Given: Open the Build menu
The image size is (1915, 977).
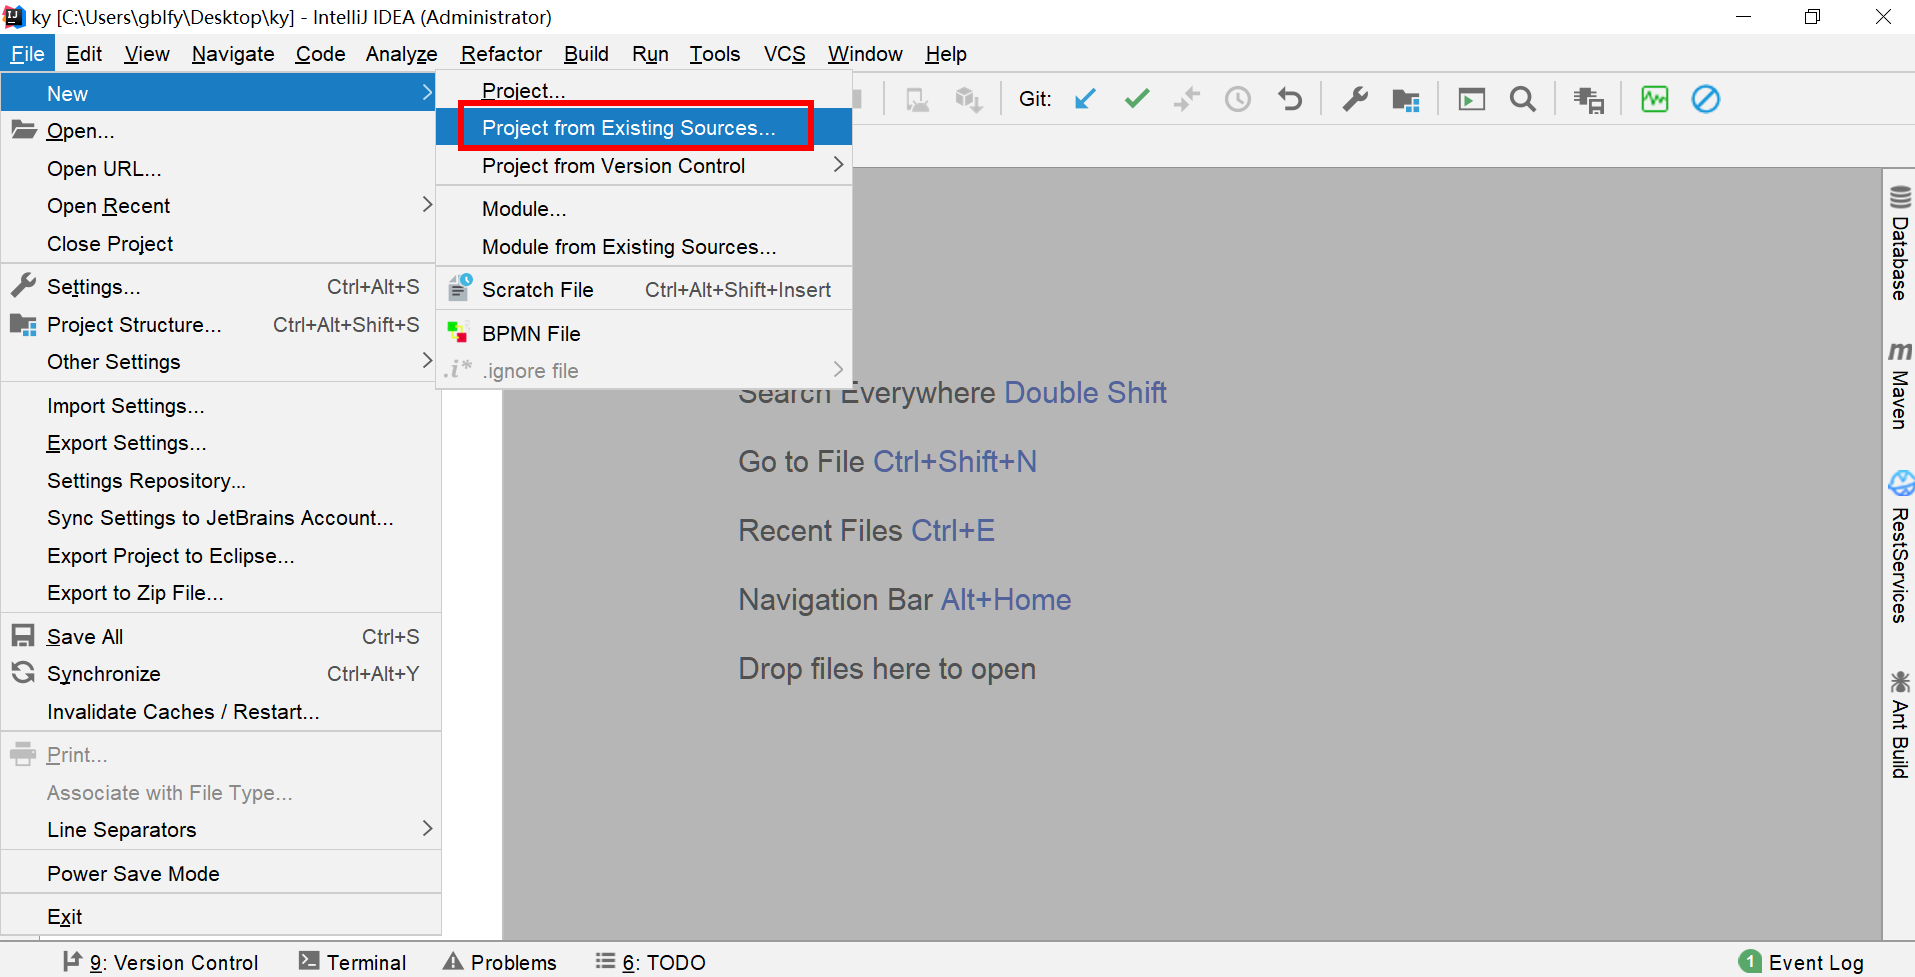Looking at the screenshot, I should point(586,54).
